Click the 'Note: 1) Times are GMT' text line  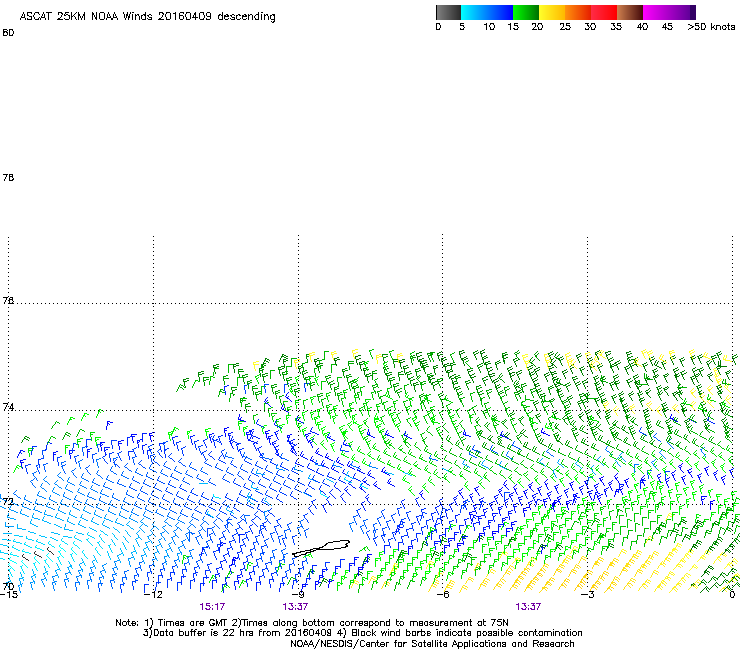coord(312,623)
